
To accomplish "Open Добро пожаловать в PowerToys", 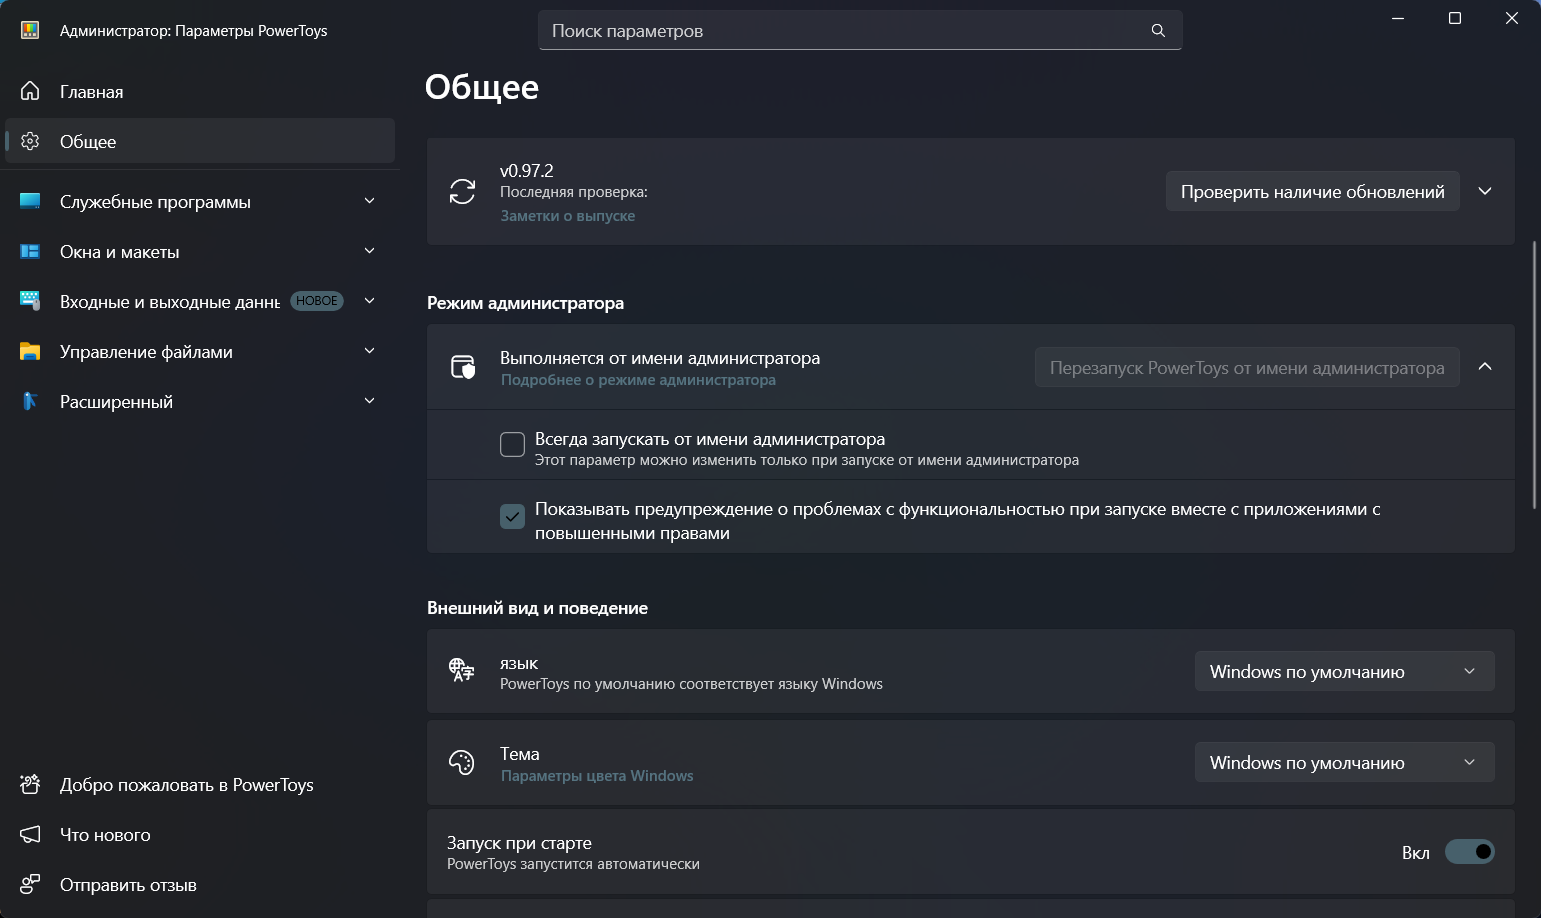I will point(186,784).
